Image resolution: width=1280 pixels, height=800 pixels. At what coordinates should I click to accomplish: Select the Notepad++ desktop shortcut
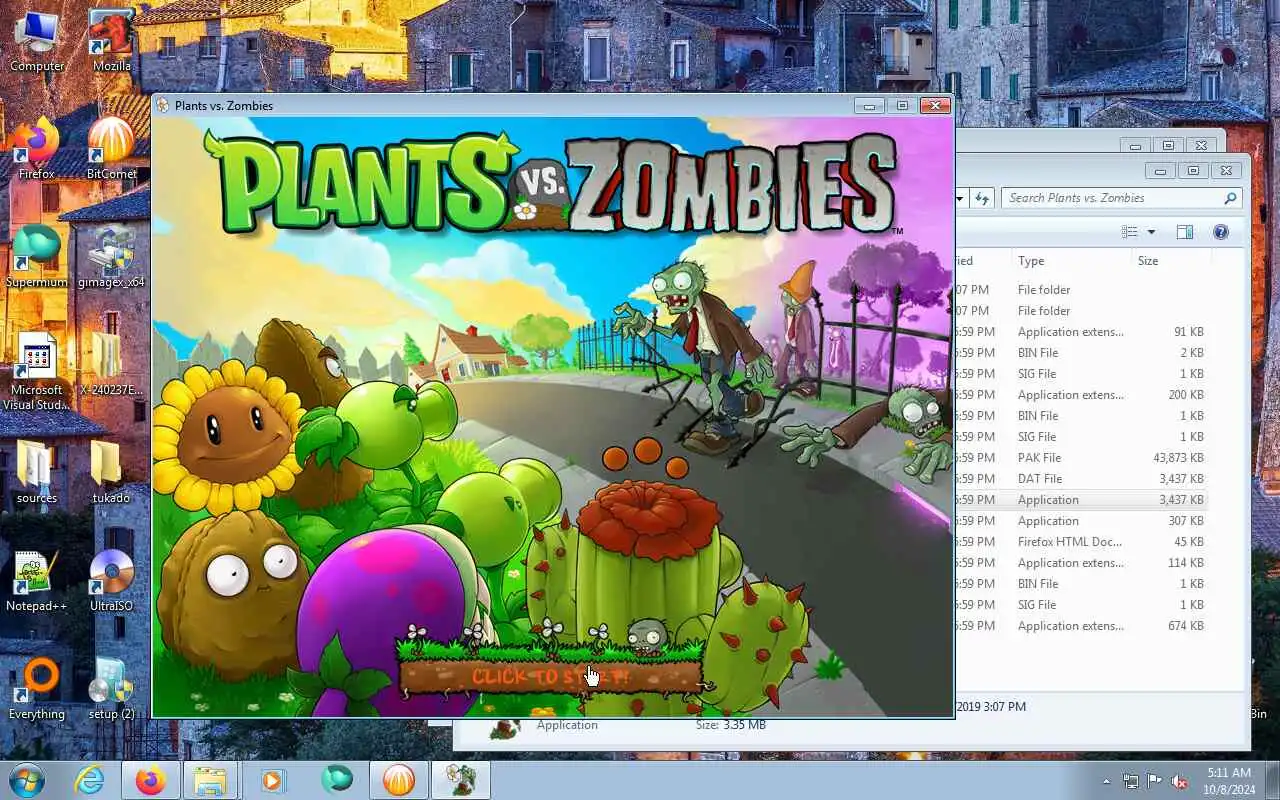37,581
